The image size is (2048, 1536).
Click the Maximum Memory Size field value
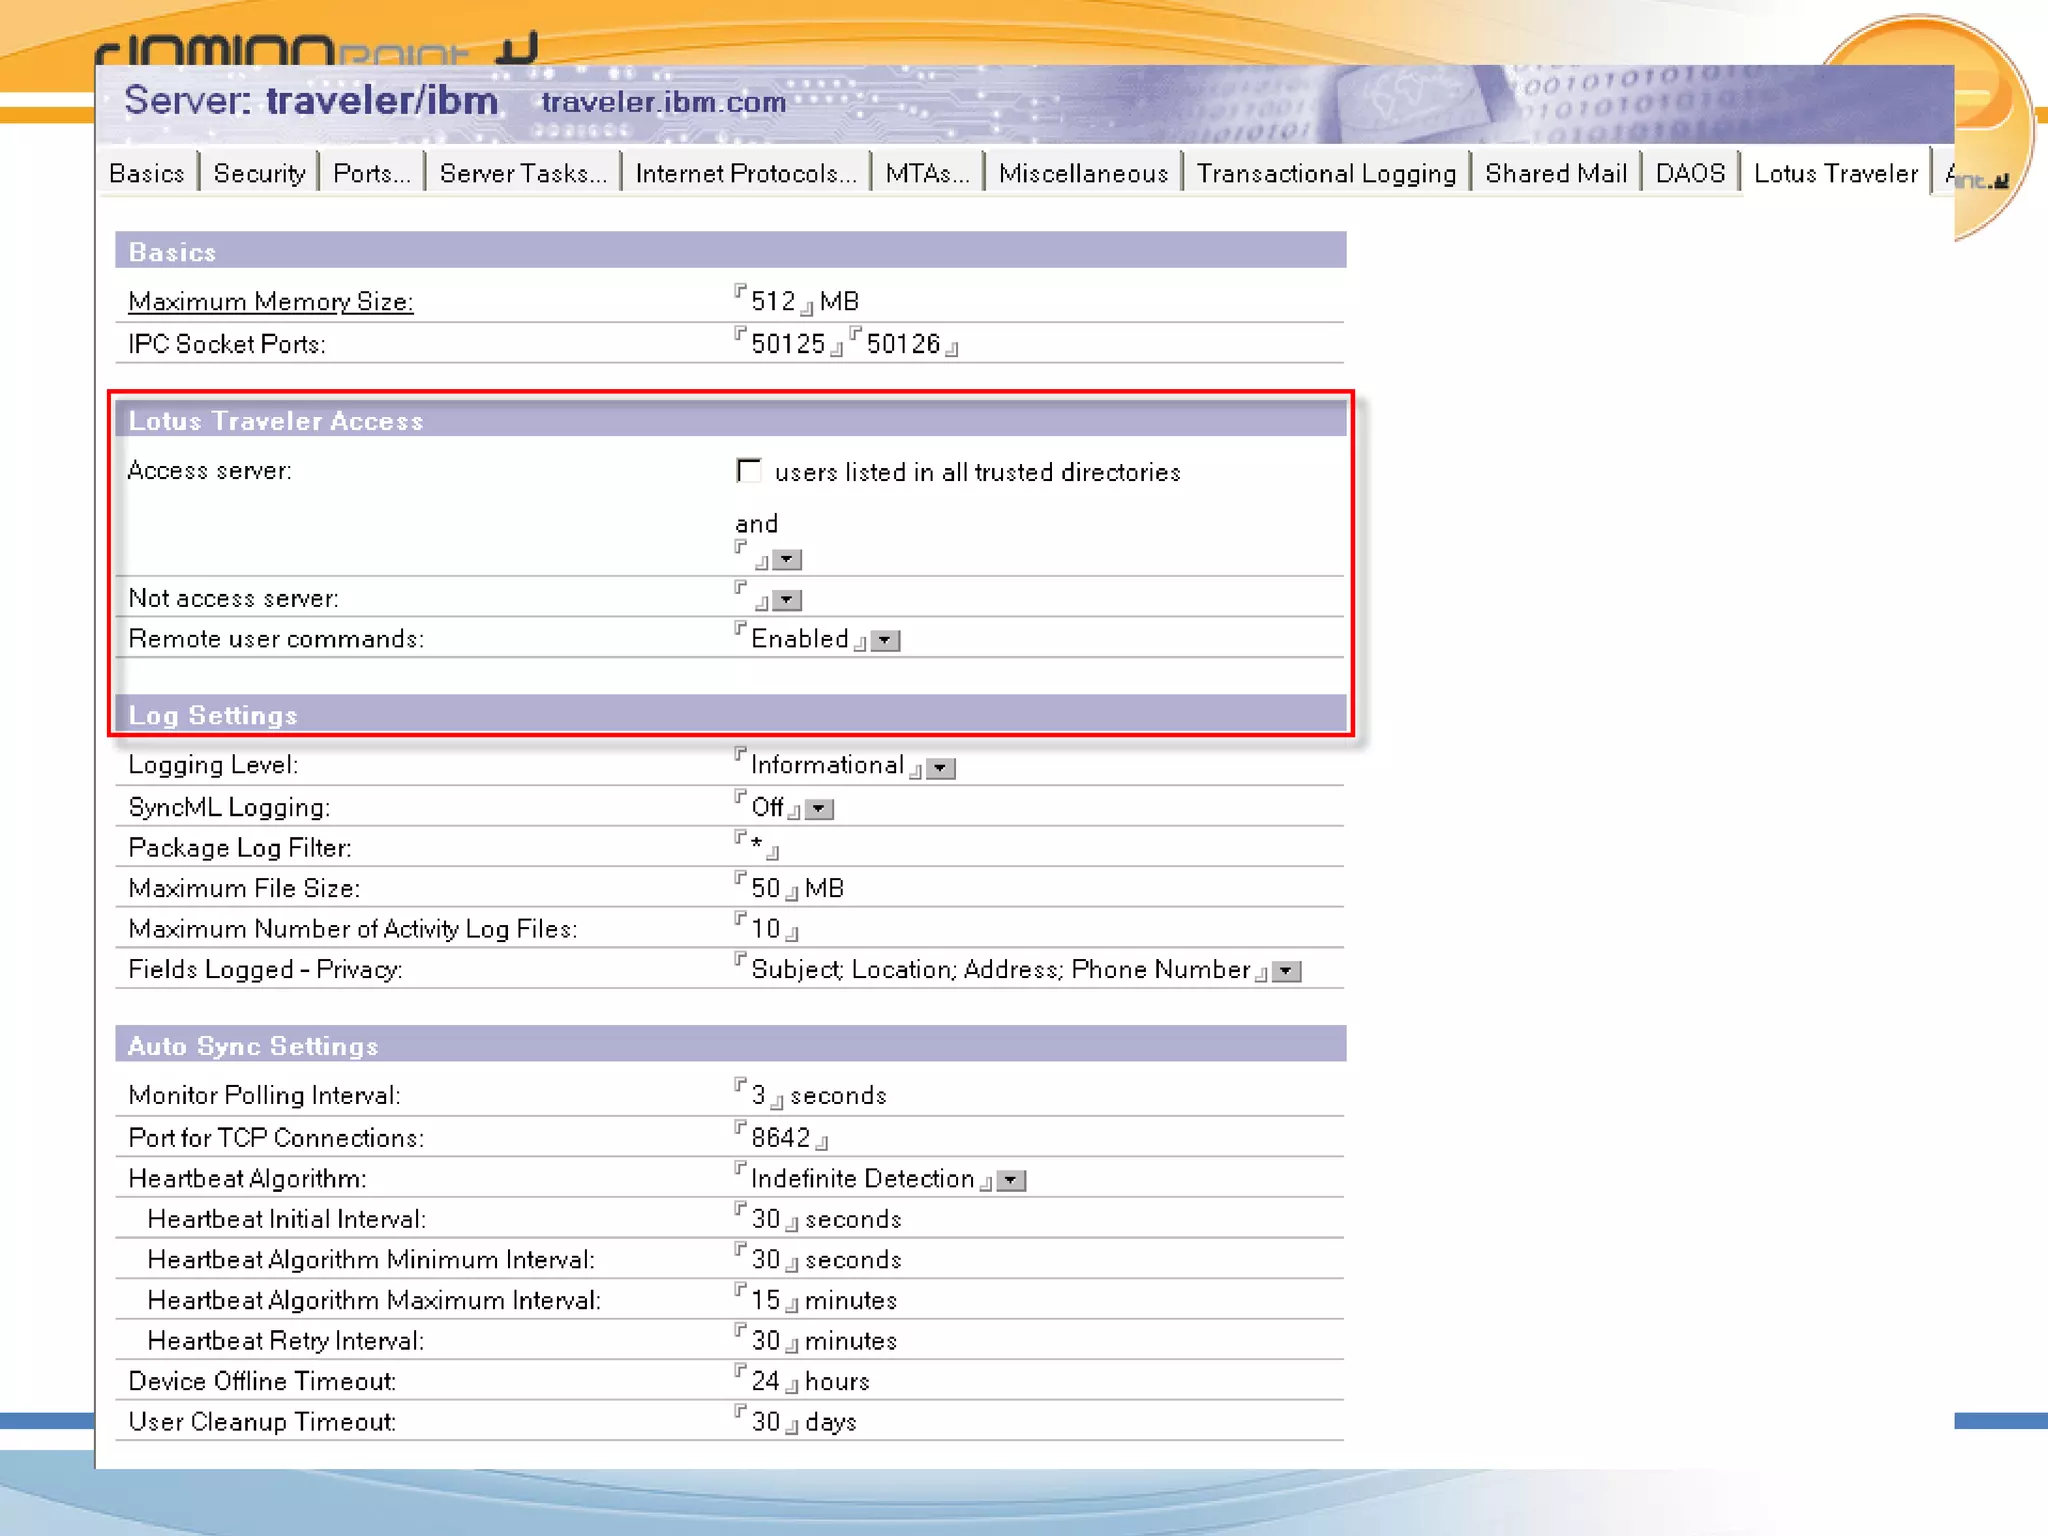[x=773, y=302]
